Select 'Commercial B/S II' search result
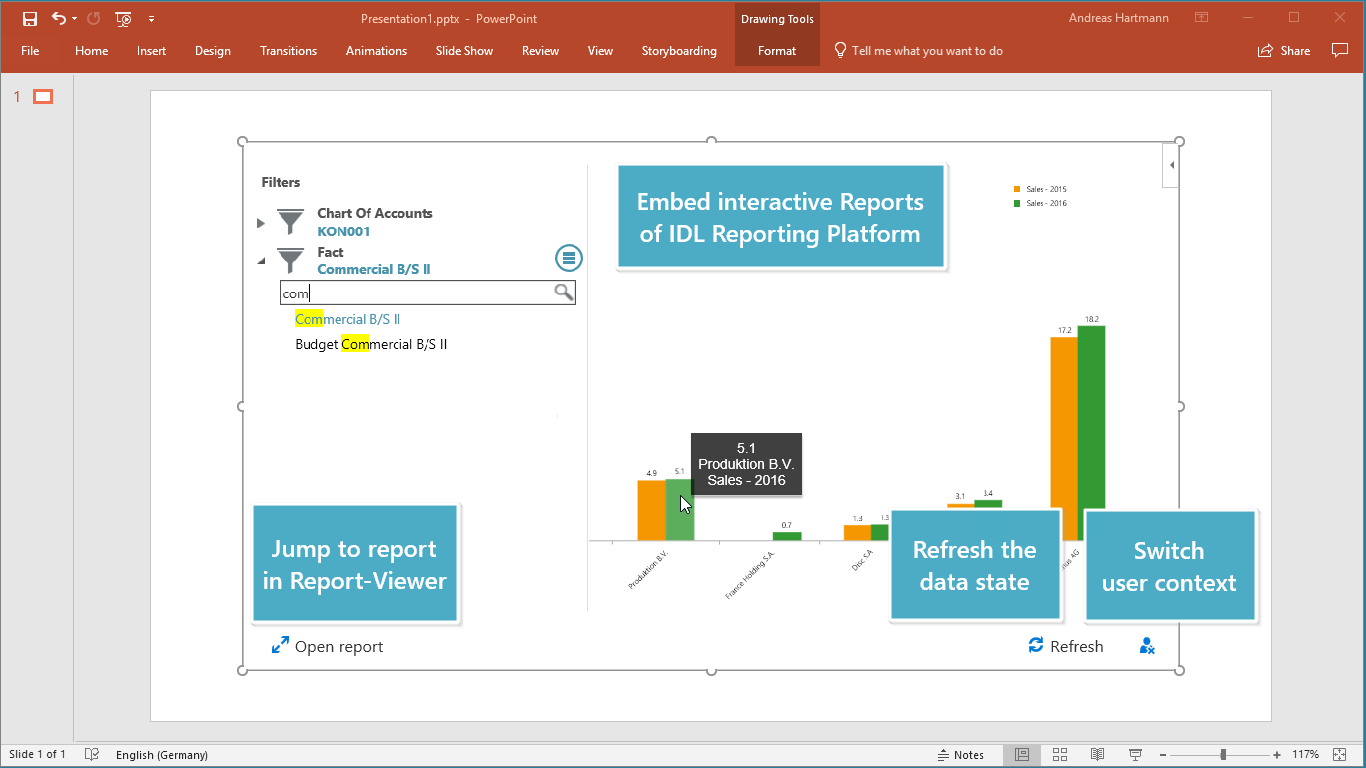Viewport: 1366px width, 768px height. pos(348,319)
